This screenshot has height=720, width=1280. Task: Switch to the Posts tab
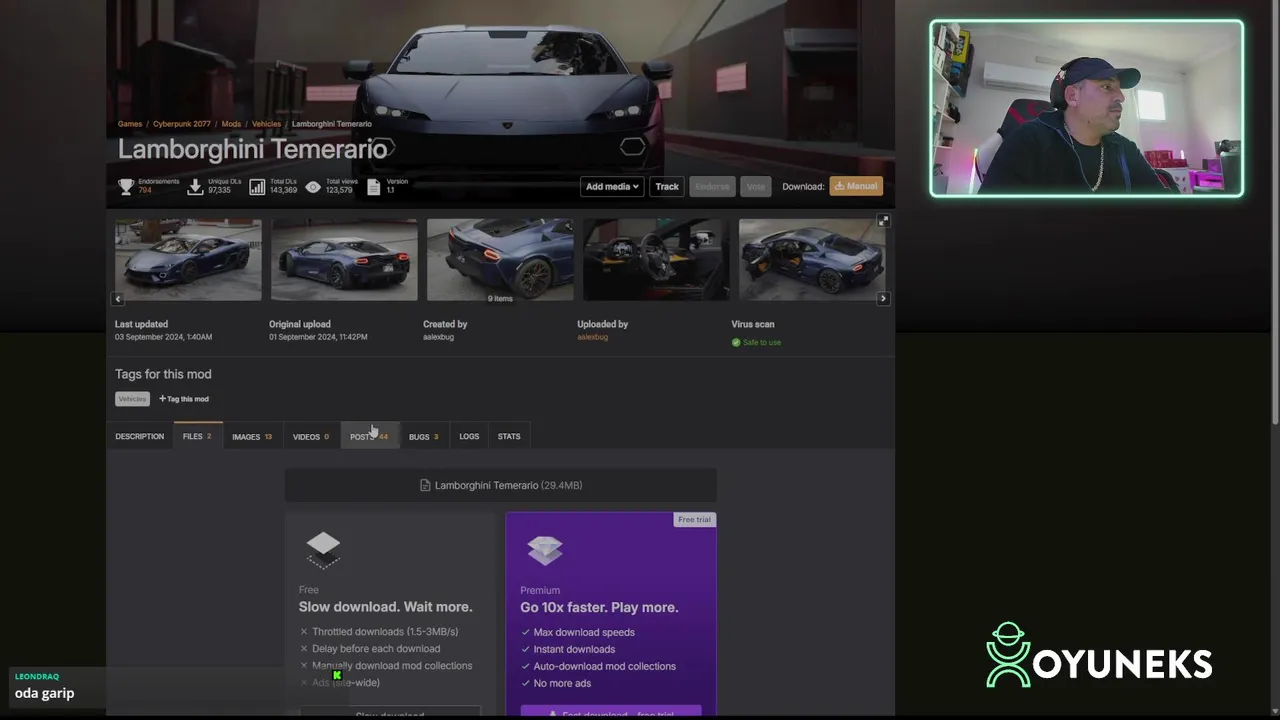(x=369, y=437)
